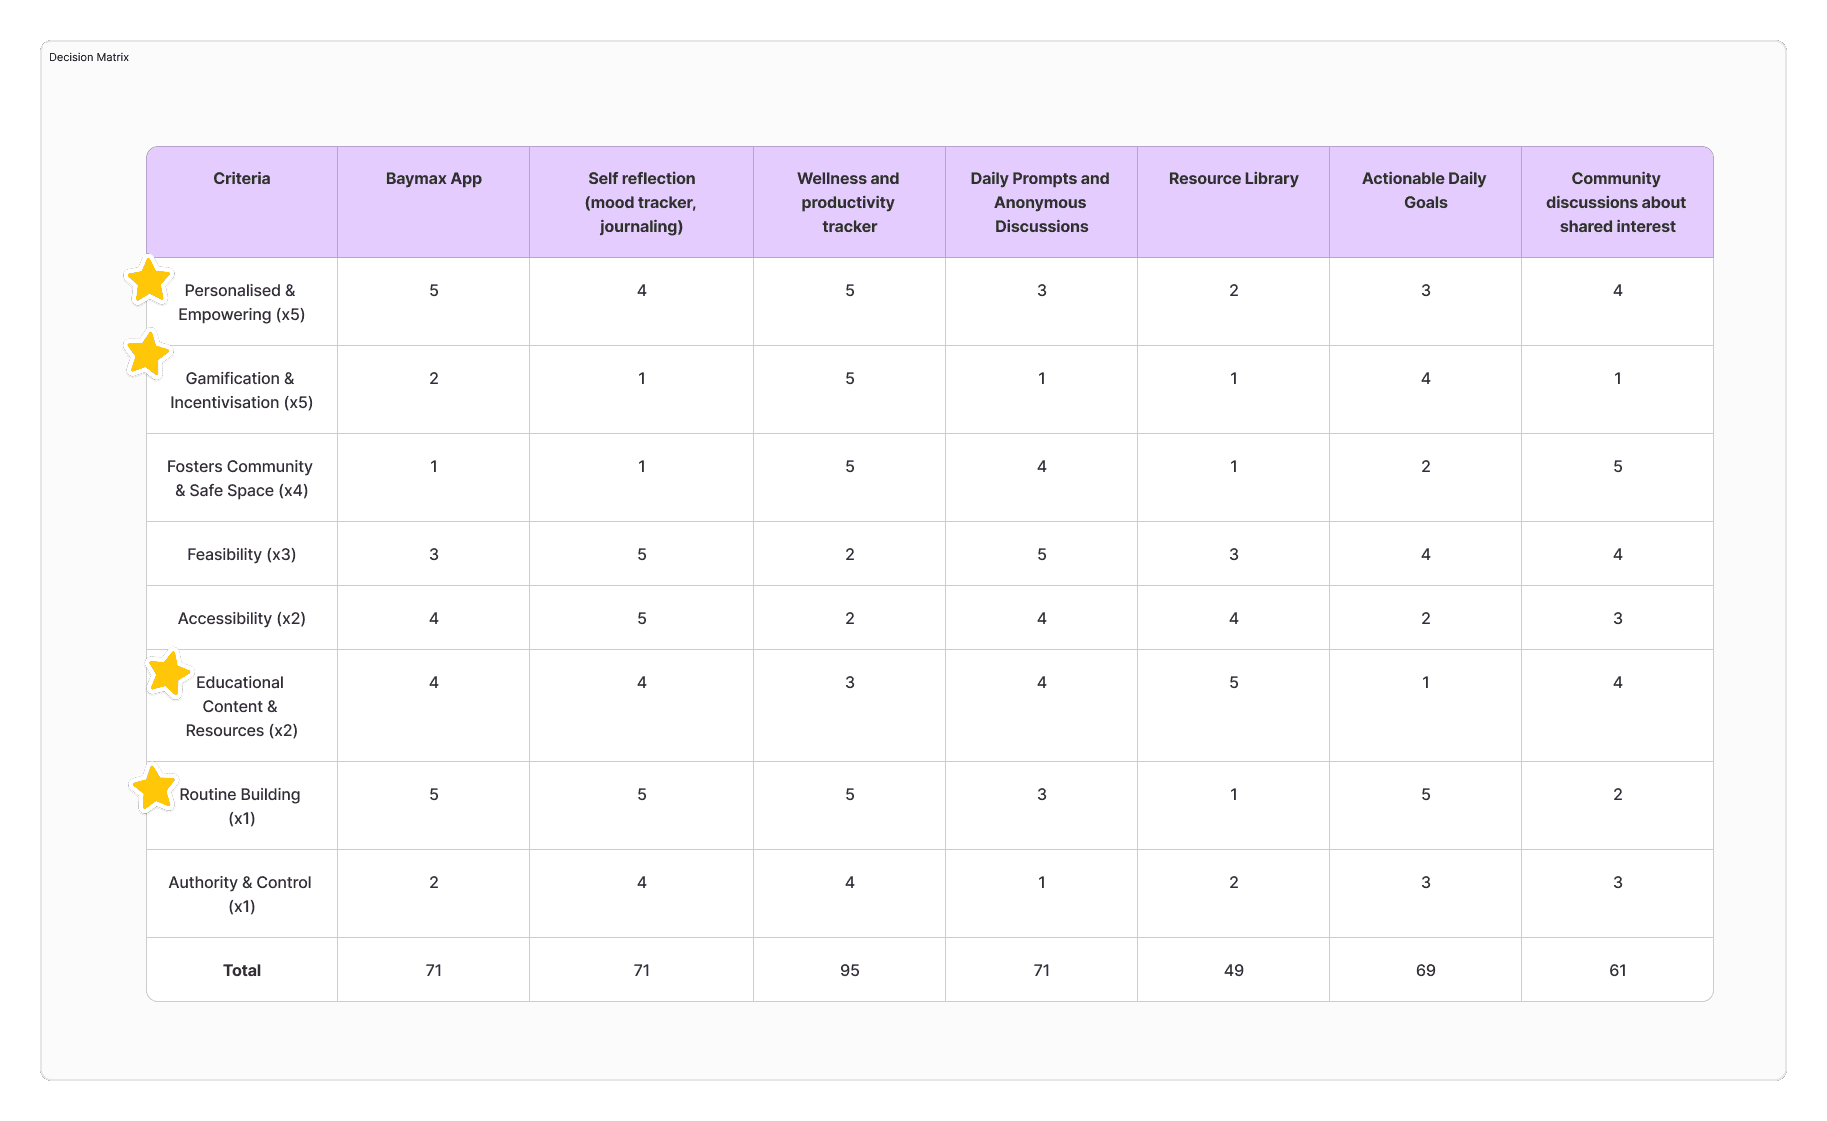The height and width of the screenshot is (1121, 1827).
Task: Select the Wellness tracker total of 95
Action: coord(850,970)
